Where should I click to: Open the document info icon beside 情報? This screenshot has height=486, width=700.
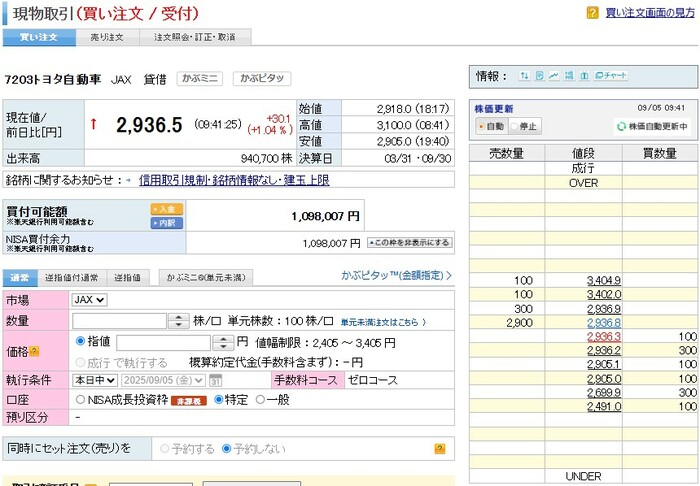click(x=539, y=76)
